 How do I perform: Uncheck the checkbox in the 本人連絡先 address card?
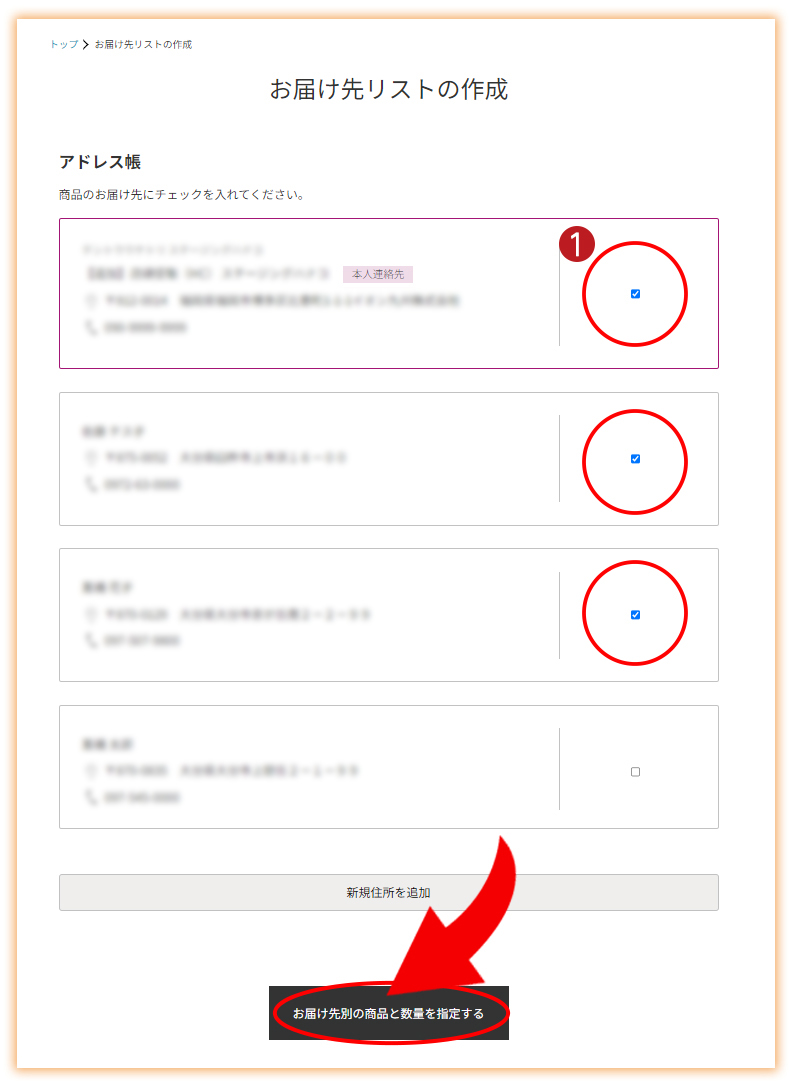pyautogui.click(x=635, y=294)
